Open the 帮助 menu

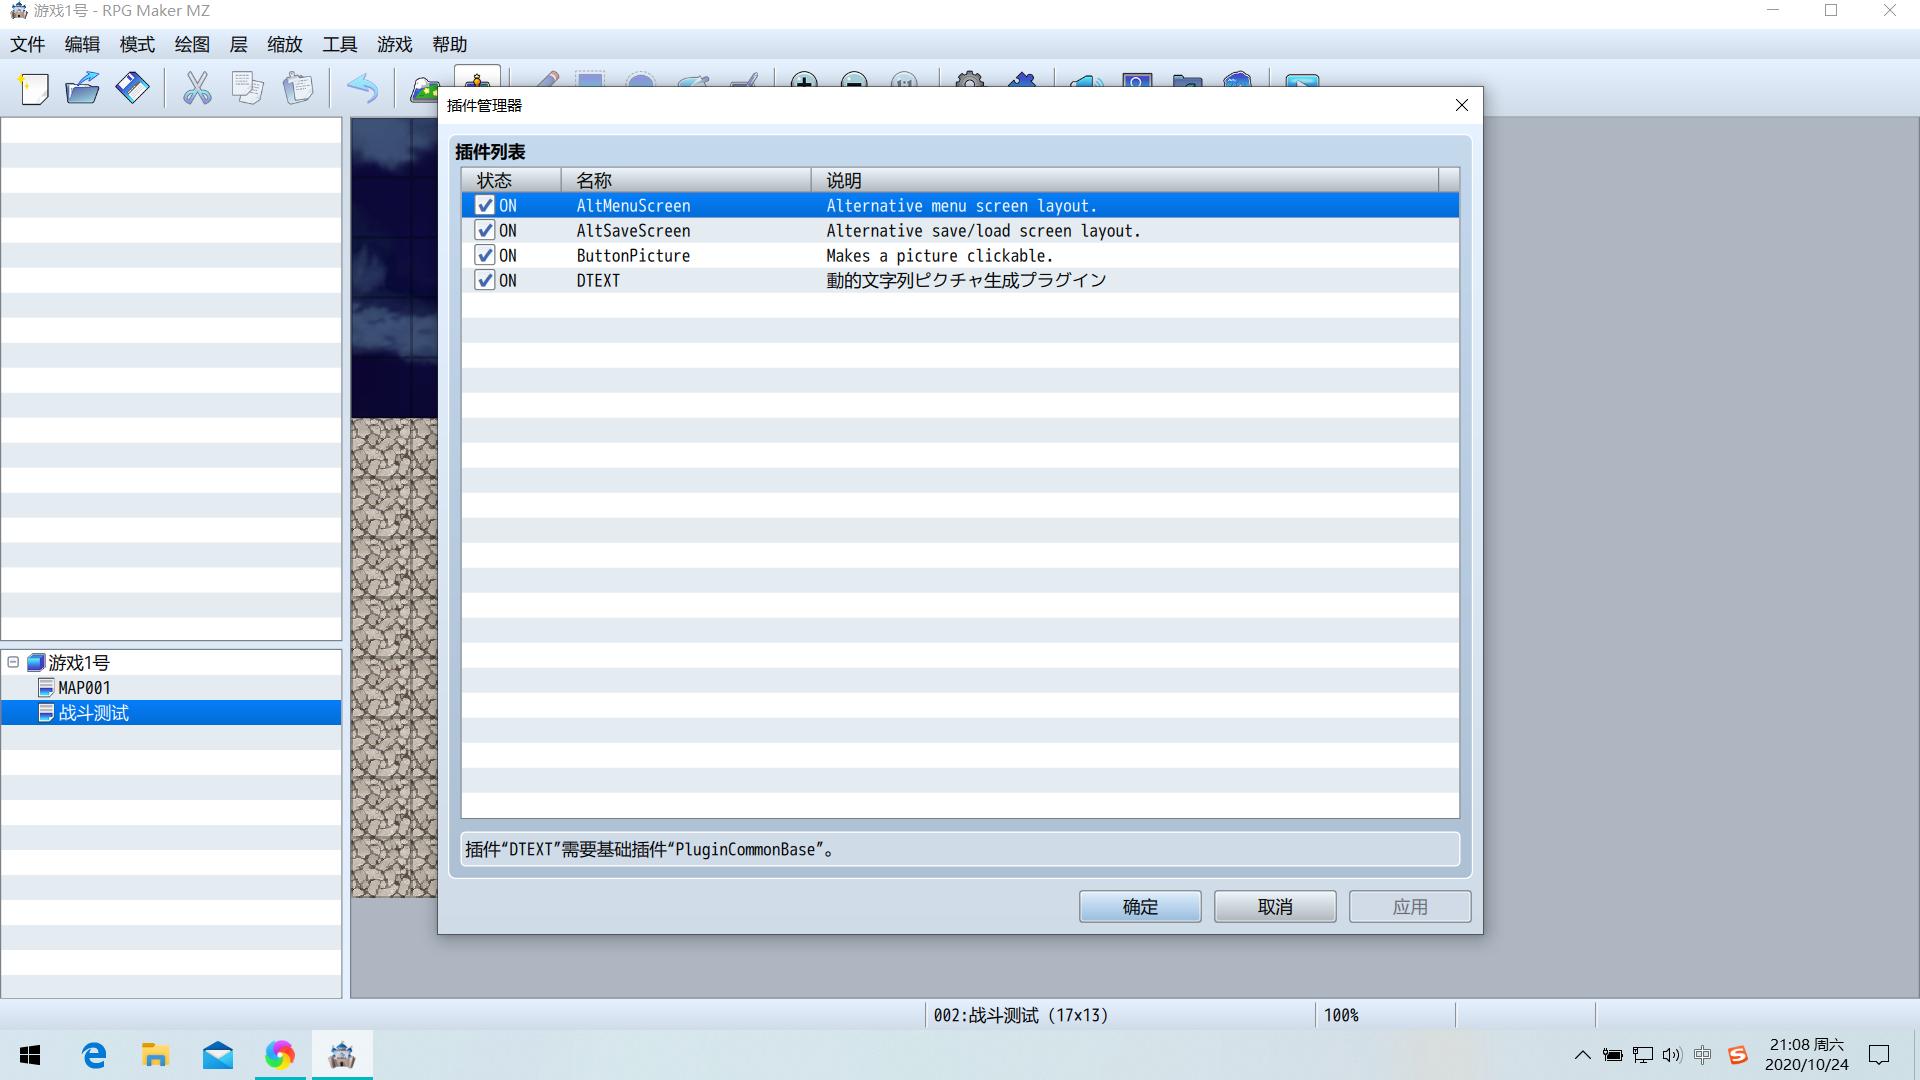click(x=450, y=44)
